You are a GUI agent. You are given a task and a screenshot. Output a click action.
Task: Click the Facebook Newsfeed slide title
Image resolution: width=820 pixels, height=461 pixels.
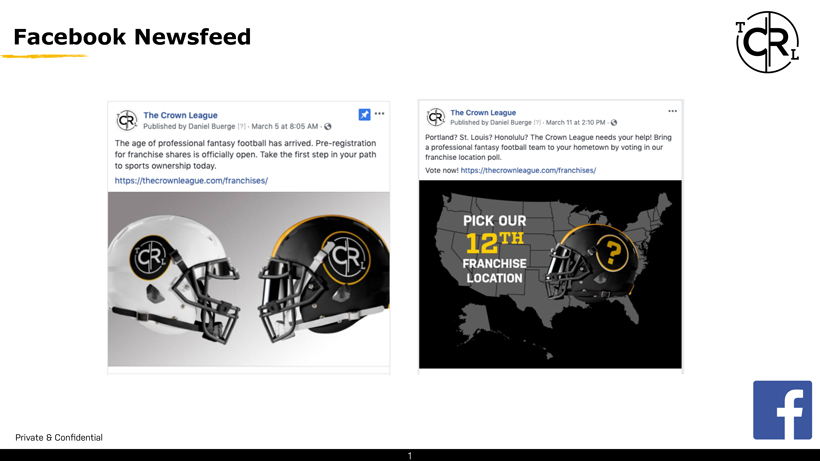point(132,37)
